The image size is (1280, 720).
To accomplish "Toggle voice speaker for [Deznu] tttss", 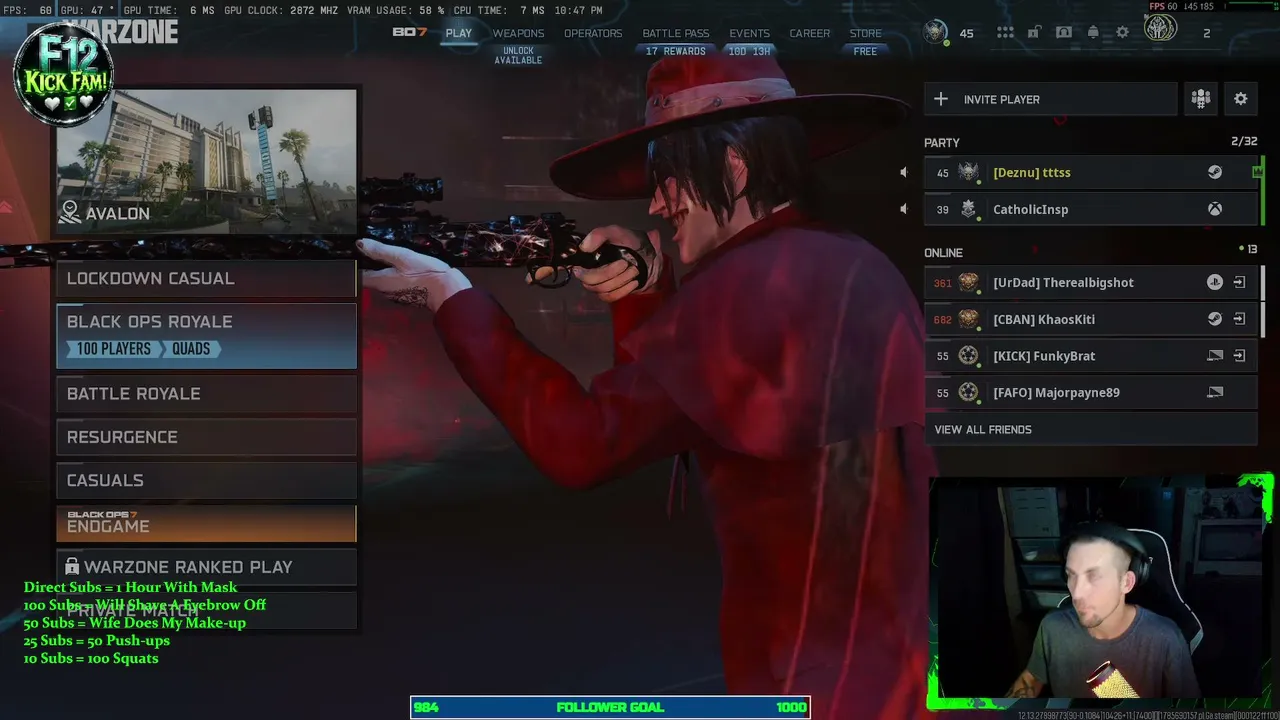I will tap(904, 173).
